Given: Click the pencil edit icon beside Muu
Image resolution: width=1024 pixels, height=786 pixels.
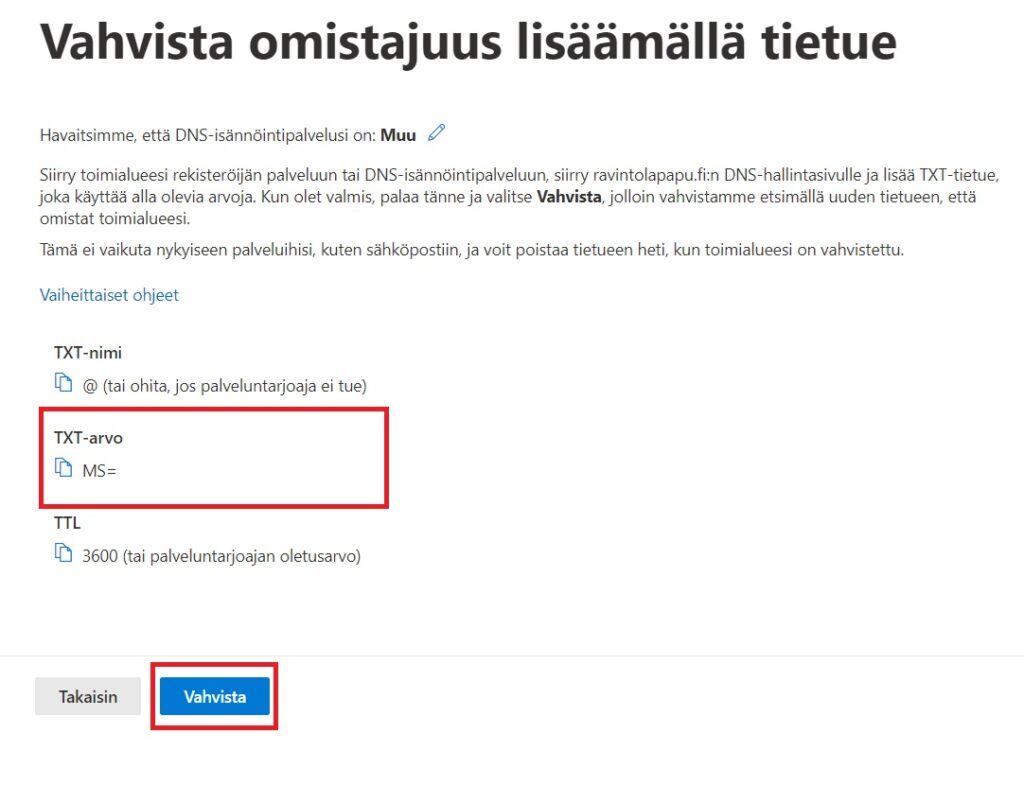Looking at the screenshot, I should [436, 132].
